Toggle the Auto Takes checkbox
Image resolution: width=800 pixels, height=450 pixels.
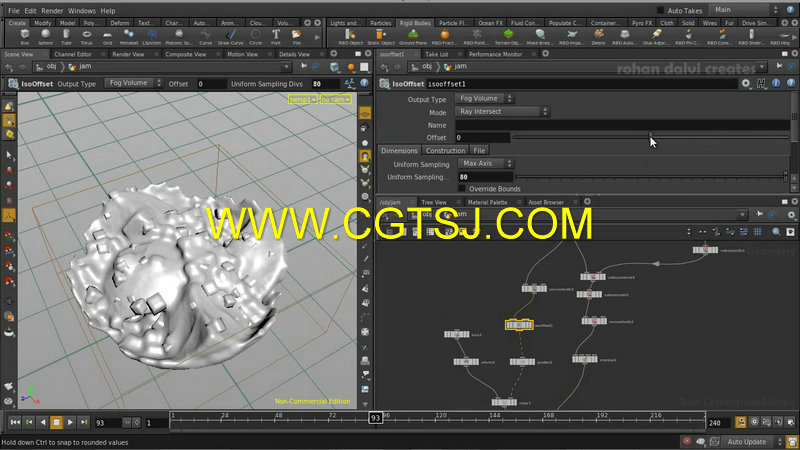660,10
